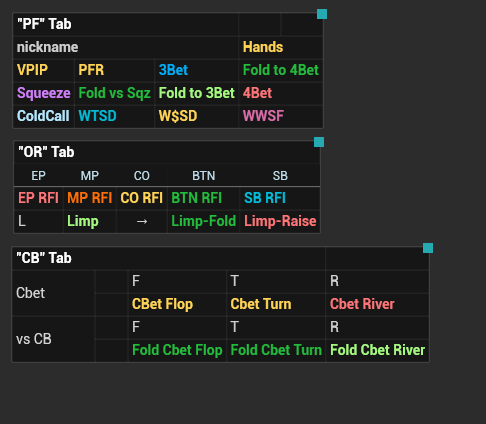The image size is (486, 424).
Task: Click the Hands stat cell
Action: click(281, 47)
